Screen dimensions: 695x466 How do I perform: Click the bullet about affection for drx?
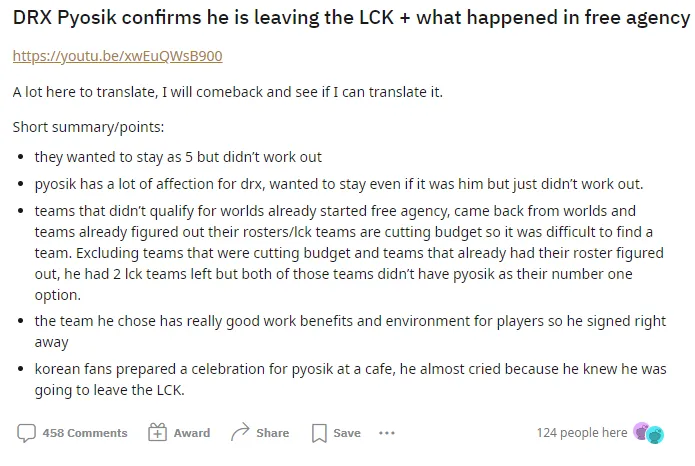(338, 184)
